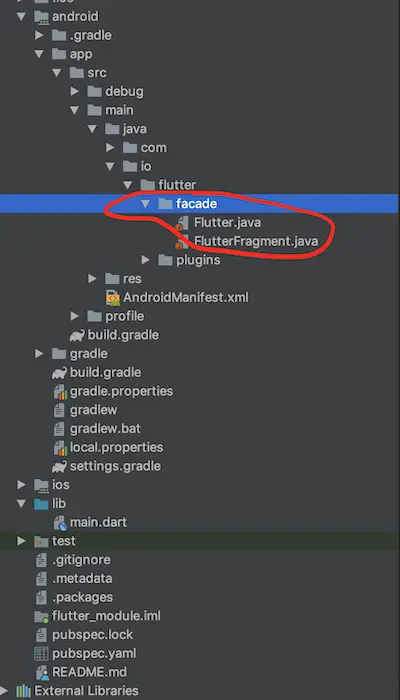
Task: Click the flutter_module.iml module icon
Action: pos(42,616)
